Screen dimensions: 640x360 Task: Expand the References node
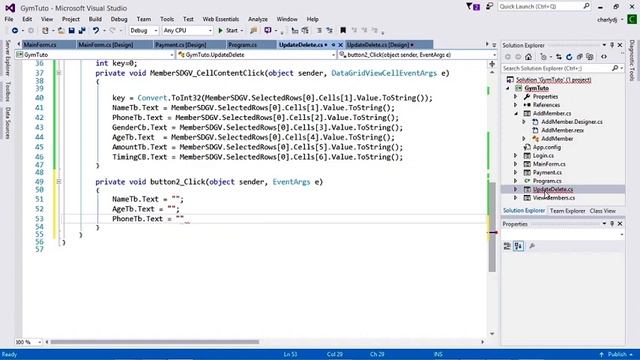point(516,105)
